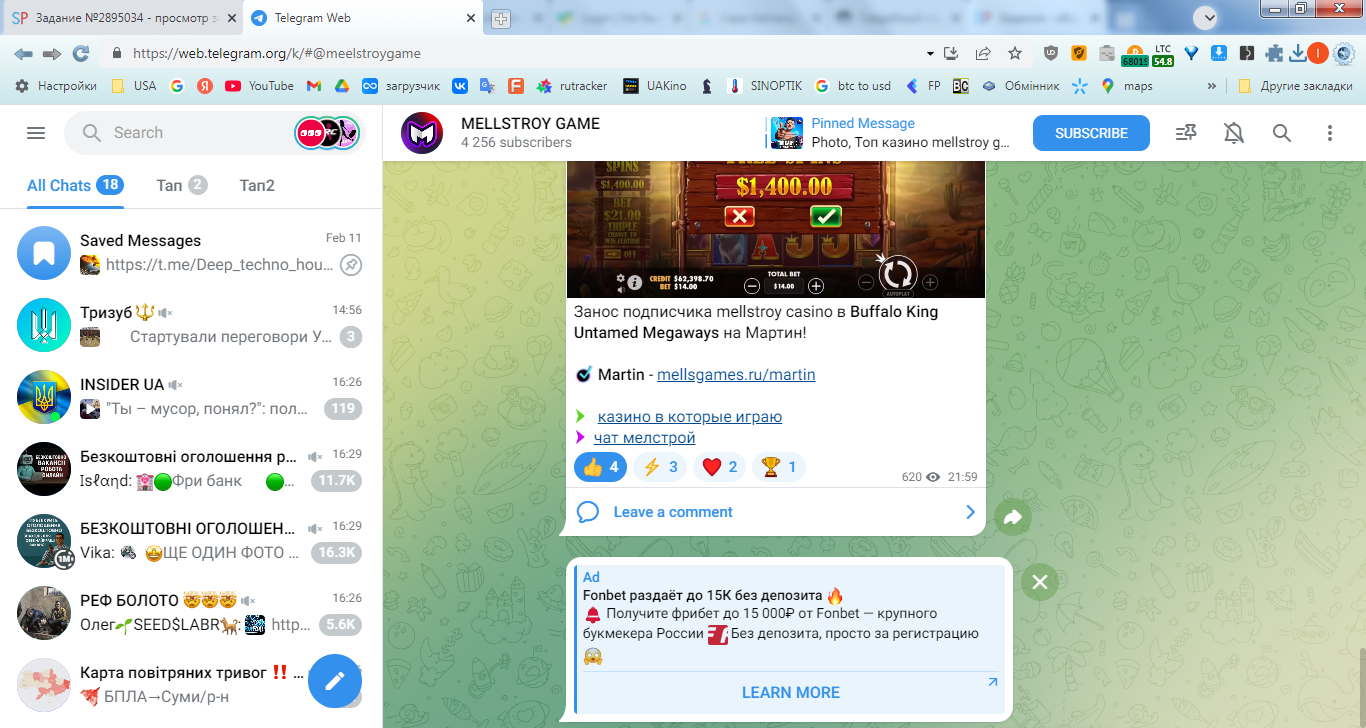
Task: Open the YouTube bookmark
Action: (259, 86)
